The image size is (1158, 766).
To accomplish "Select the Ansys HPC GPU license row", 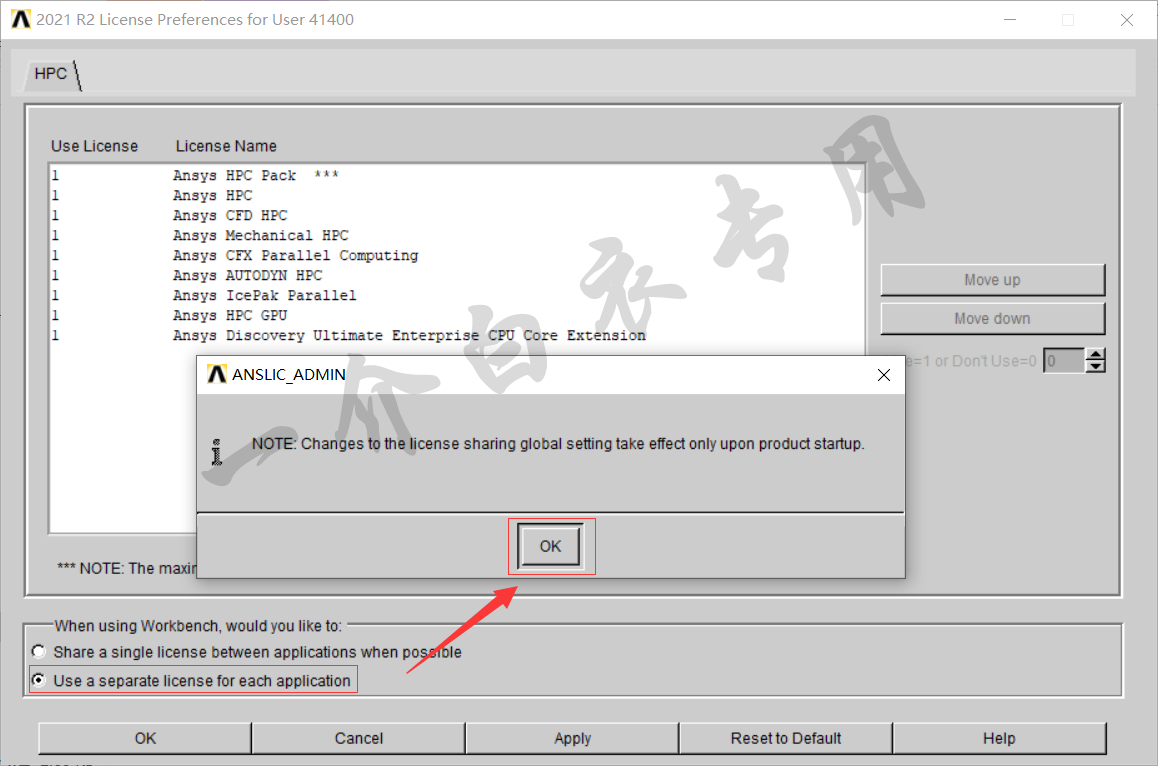I will [x=456, y=315].
